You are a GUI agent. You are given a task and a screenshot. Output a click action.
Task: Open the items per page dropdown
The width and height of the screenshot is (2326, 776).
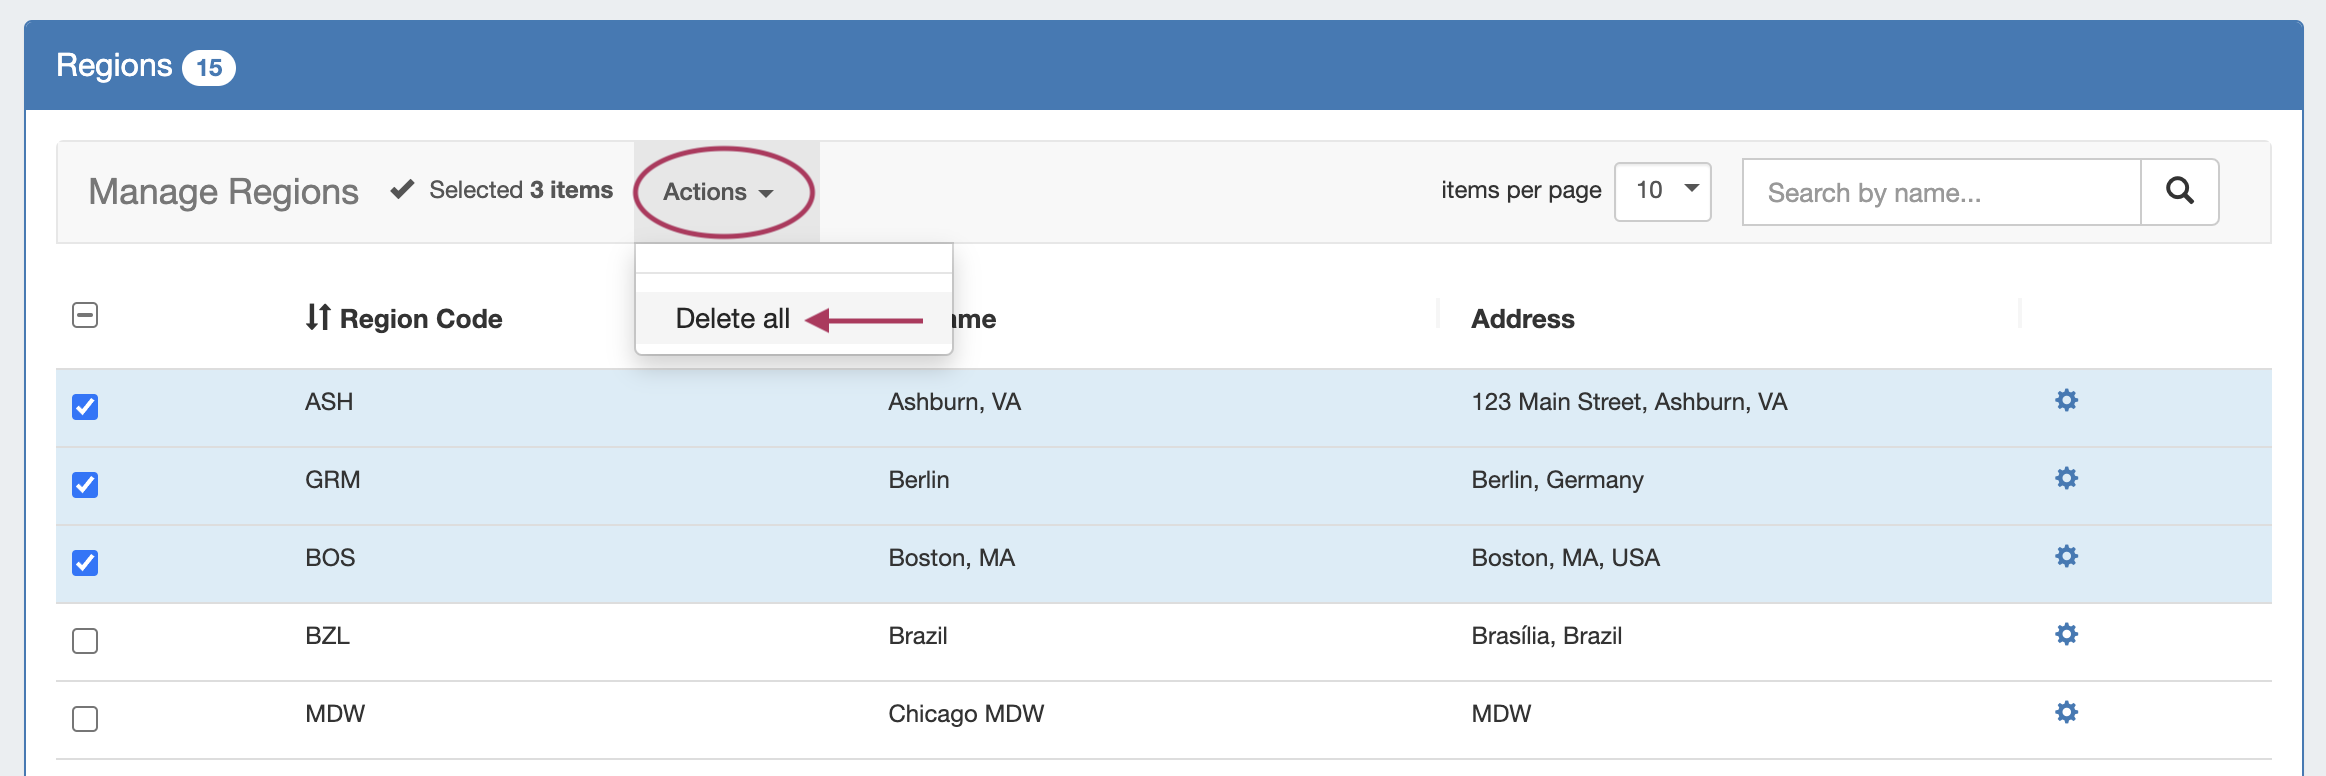click(1662, 191)
